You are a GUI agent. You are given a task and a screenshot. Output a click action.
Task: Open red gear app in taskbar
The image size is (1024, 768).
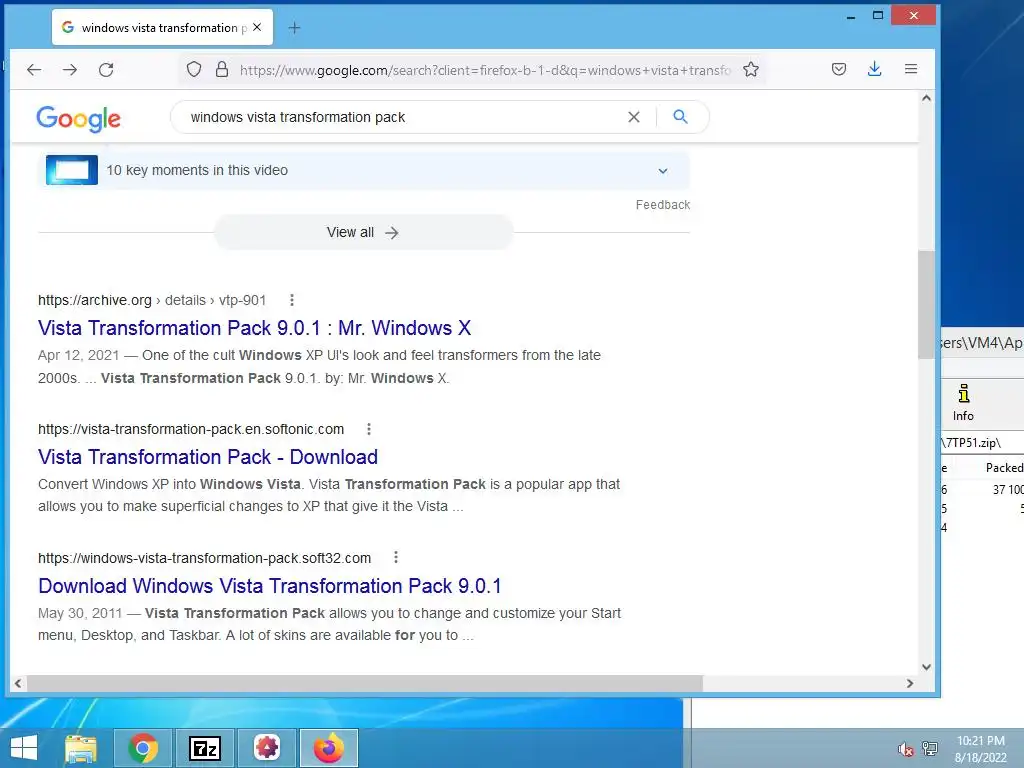267,748
